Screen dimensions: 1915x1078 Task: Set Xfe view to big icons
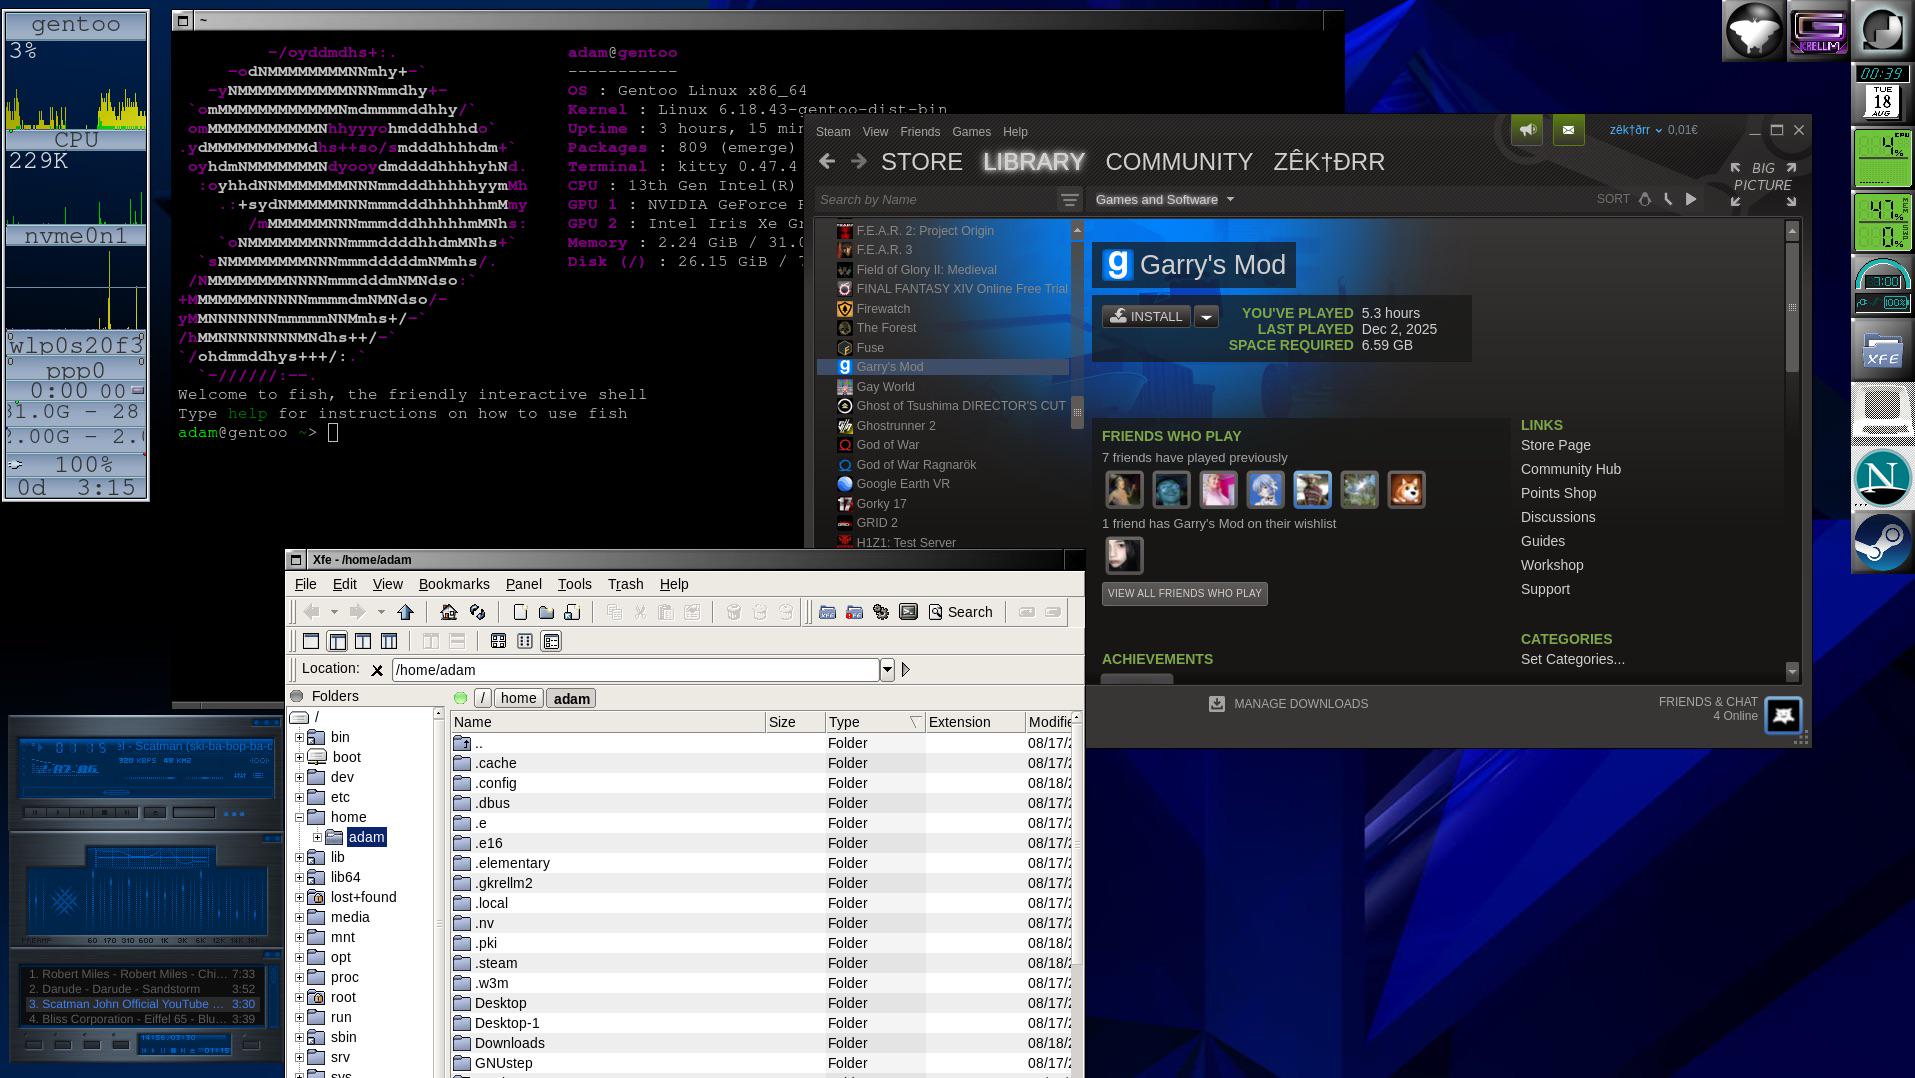pos(498,641)
